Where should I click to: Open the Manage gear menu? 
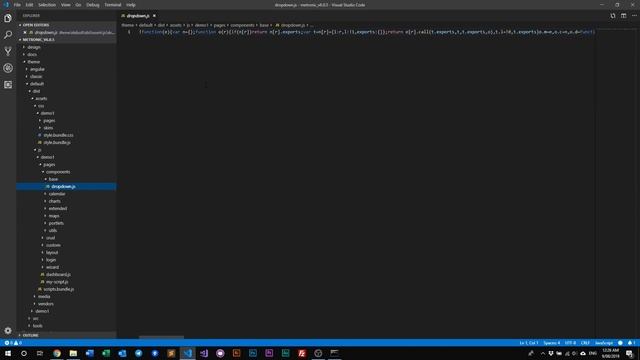[x=8, y=330]
